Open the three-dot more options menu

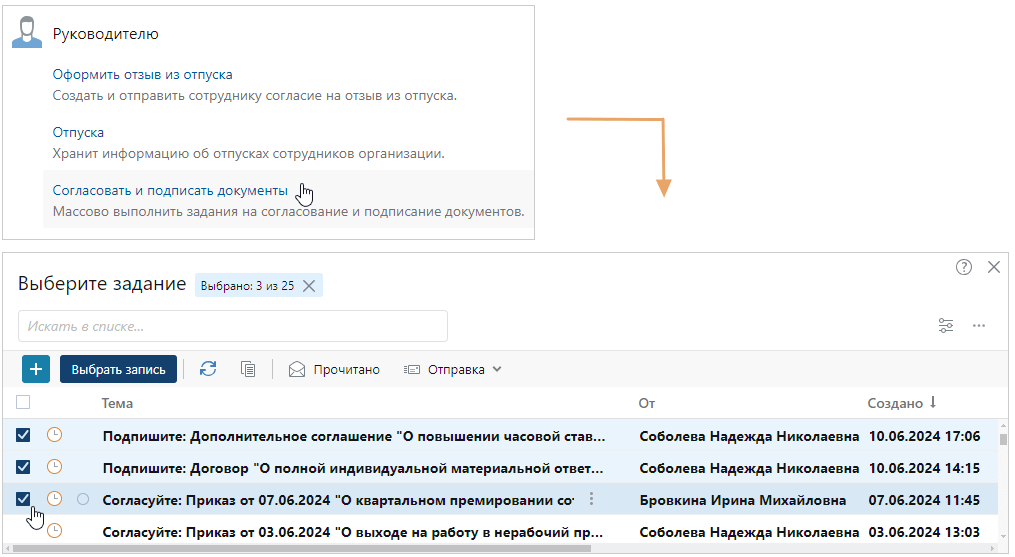pyautogui.click(x=979, y=326)
